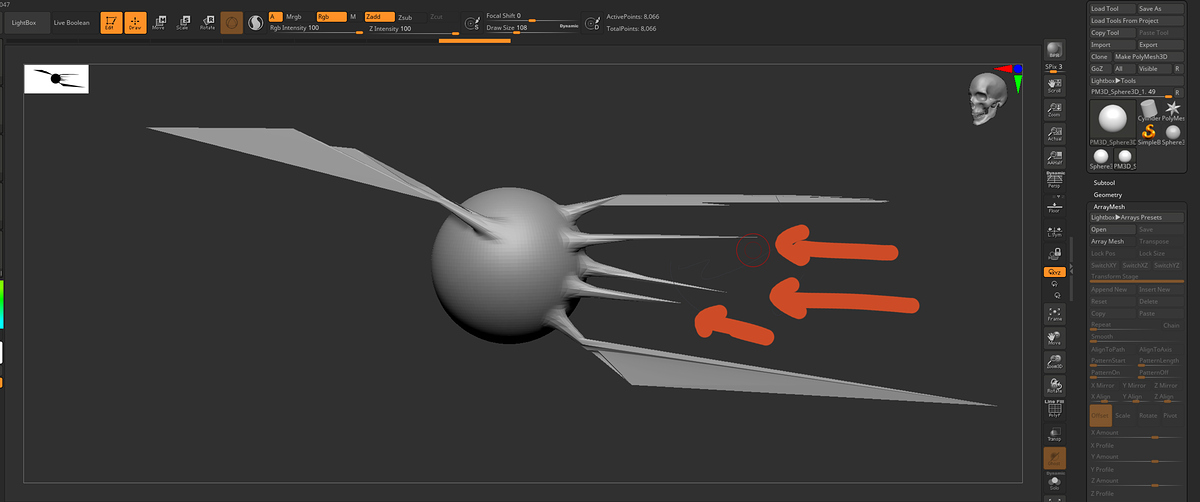This screenshot has height=502, width=1200.
Task: Collapse the ArrayMesh section
Action: click(1110, 207)
